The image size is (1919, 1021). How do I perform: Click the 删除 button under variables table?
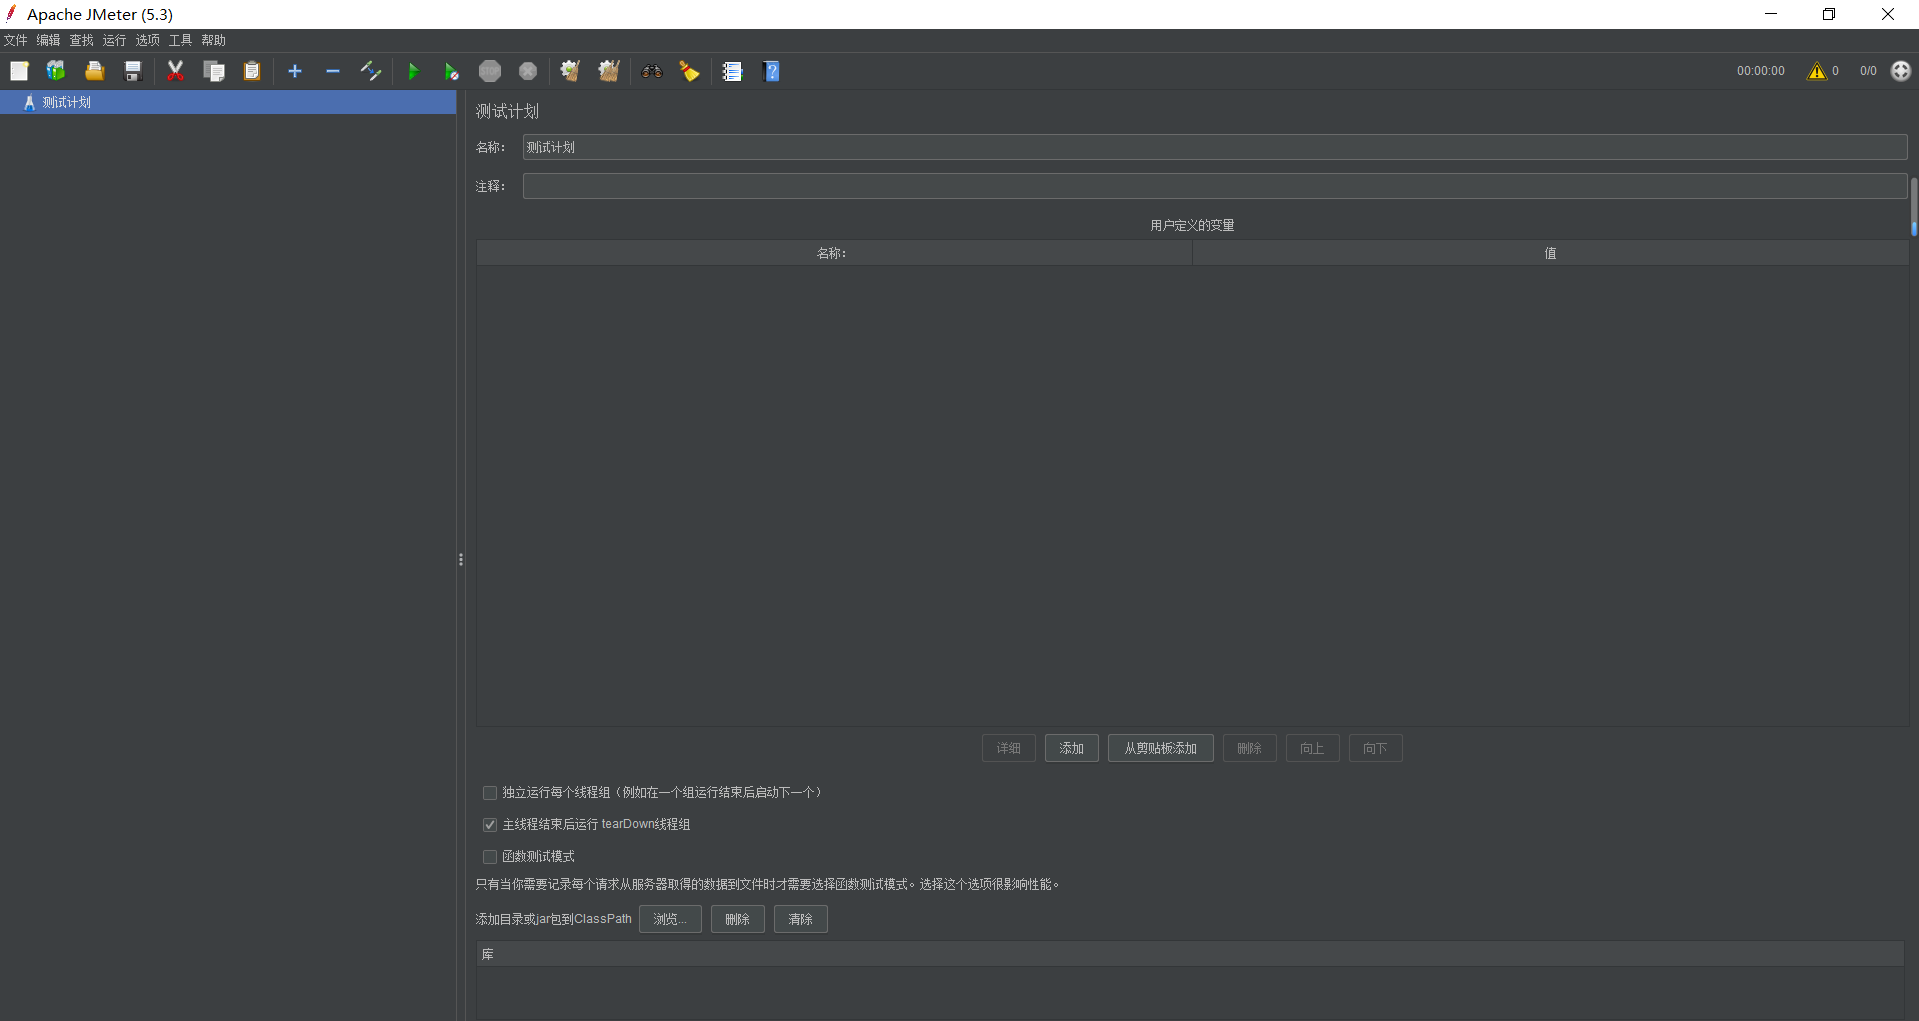tap(1250, 748)
